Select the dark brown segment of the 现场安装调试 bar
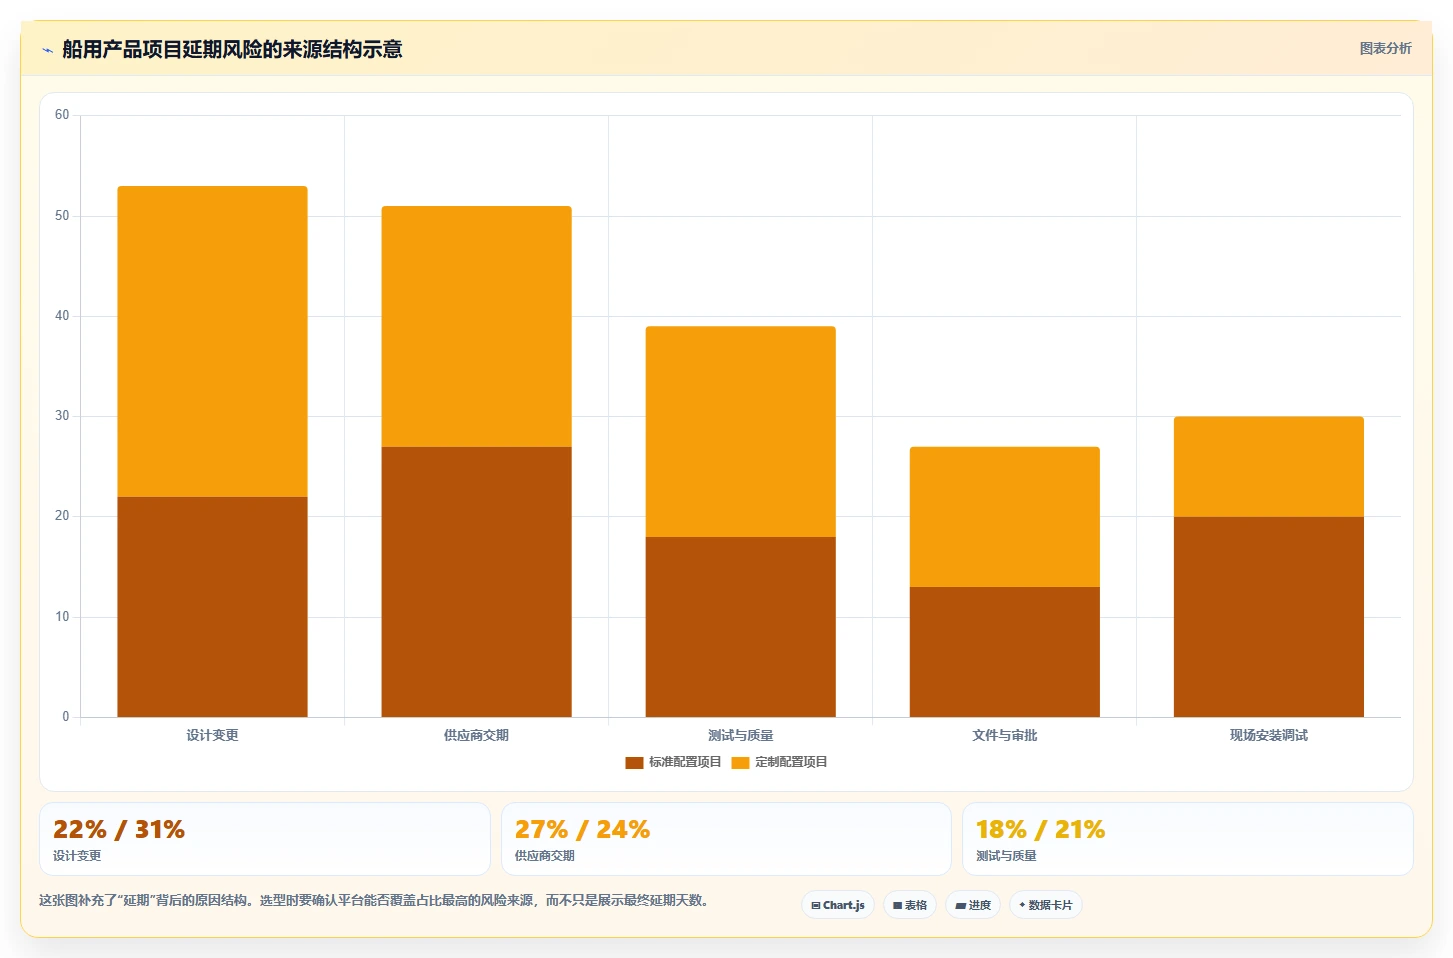Image resolution: width=1453 pixels, height=958 pixels. click(x=1268, y=617)
